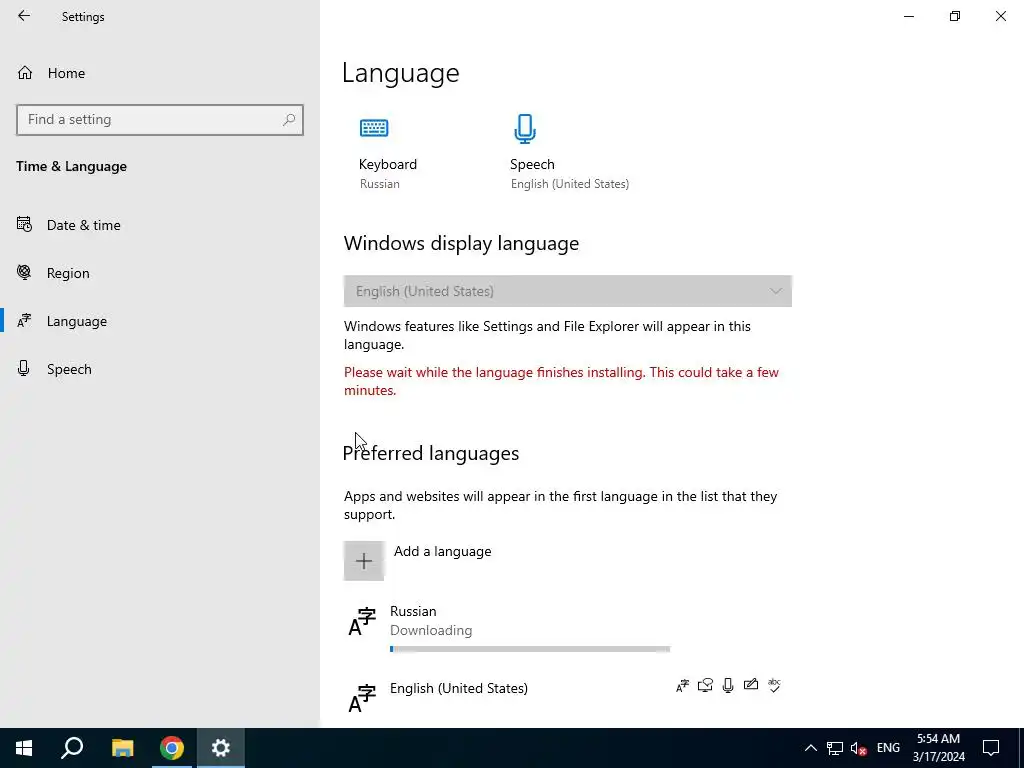Open taskbar search
The image size is (1024, 768).
pos(72,748)
